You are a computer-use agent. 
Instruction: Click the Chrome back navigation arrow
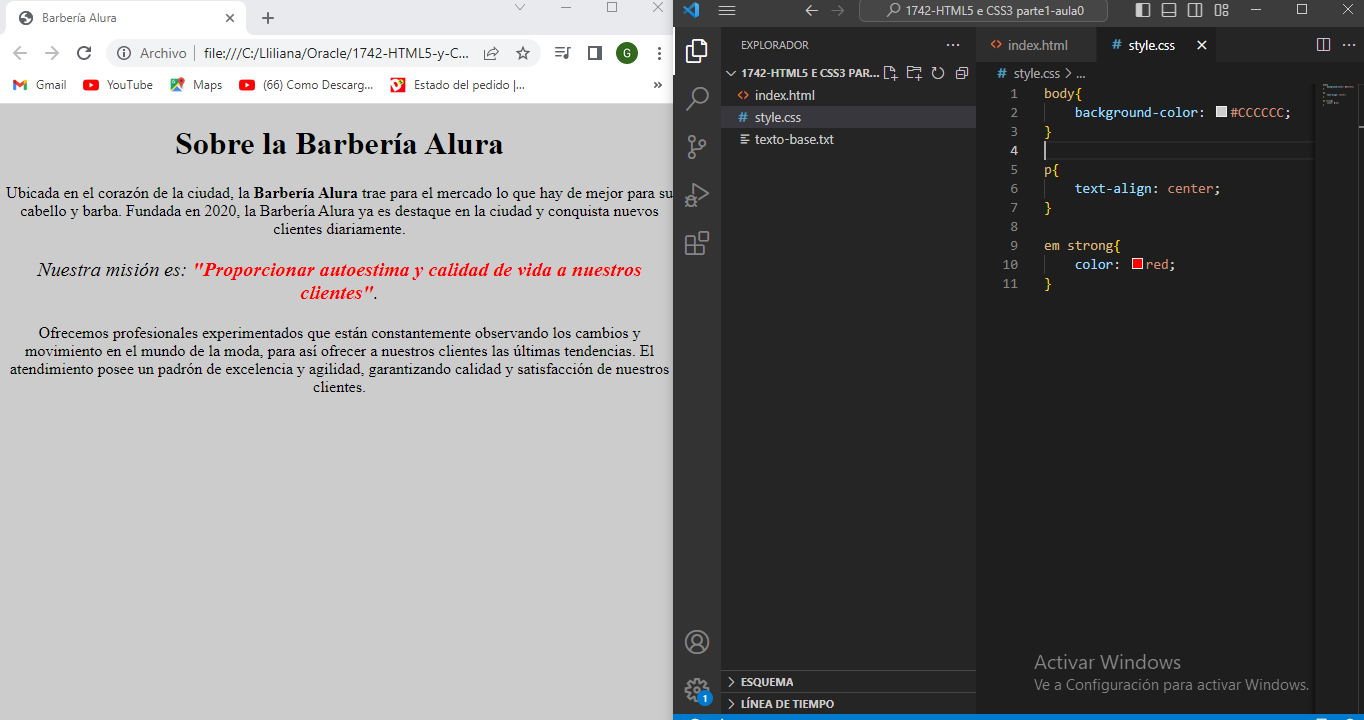tap(20, 53)
